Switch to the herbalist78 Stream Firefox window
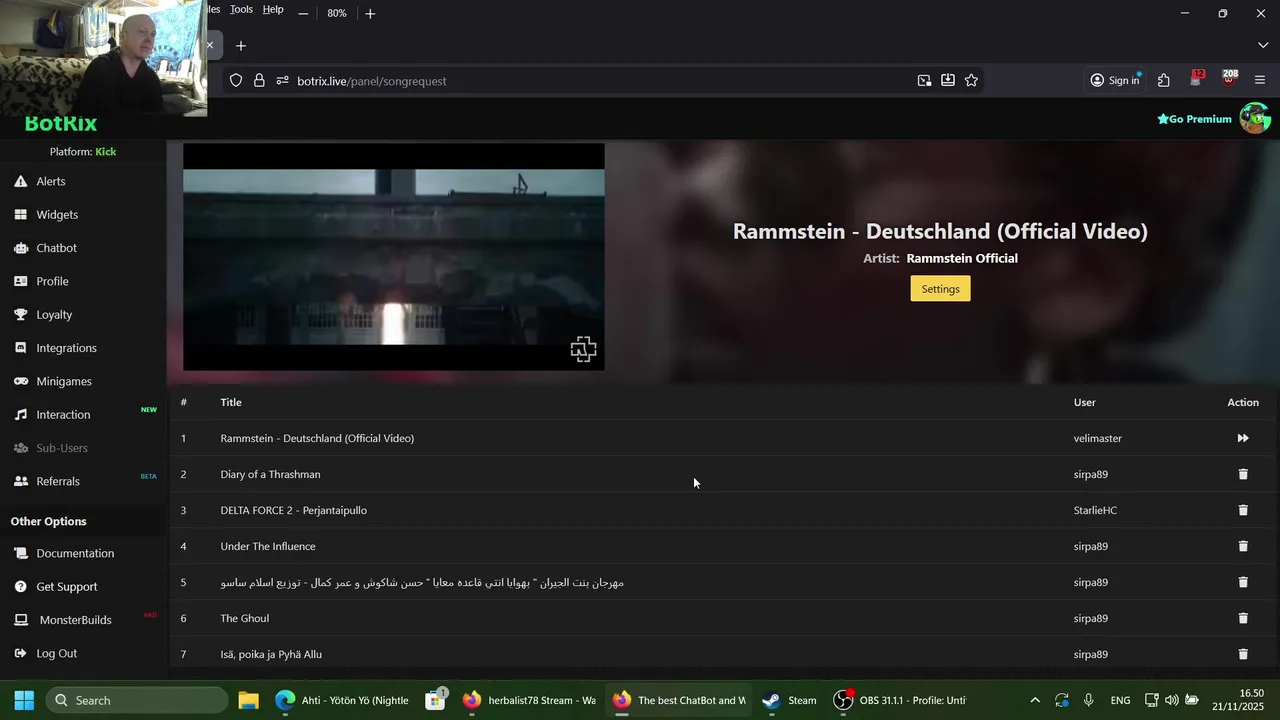This screenshot has height=720, width=1280. click(x=529, y=700)
